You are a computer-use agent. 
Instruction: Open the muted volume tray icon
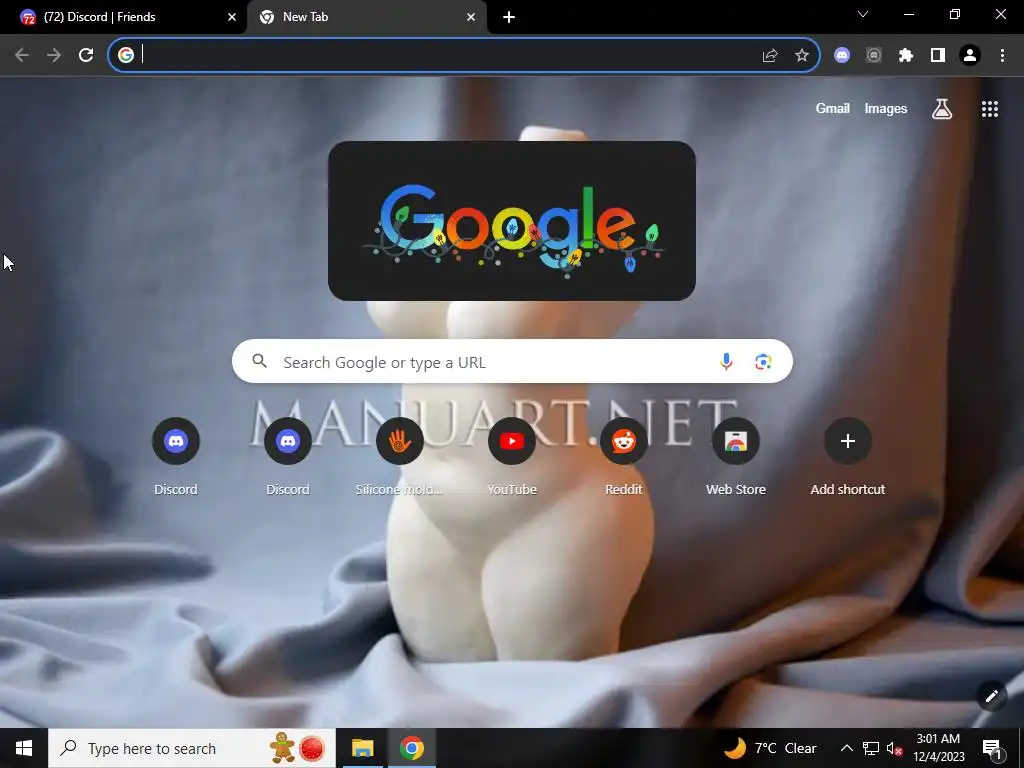[894, 749]
